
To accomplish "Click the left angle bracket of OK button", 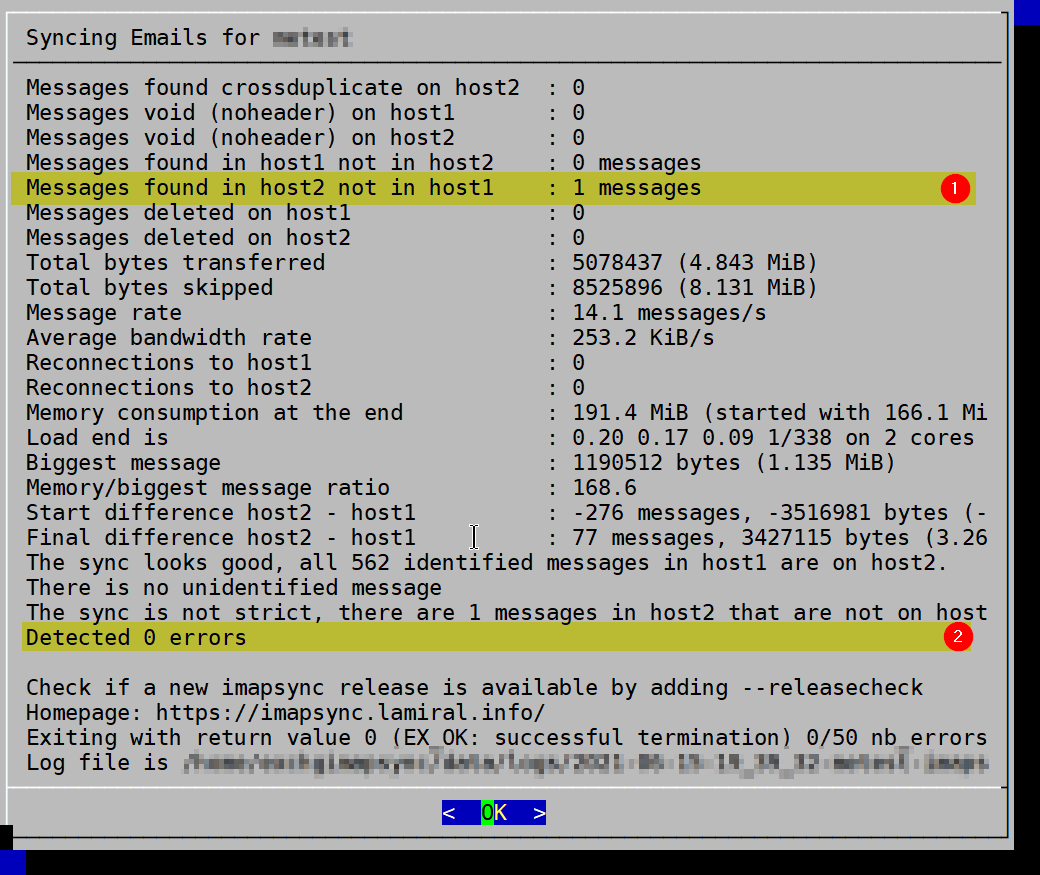I will coord(449,813).
